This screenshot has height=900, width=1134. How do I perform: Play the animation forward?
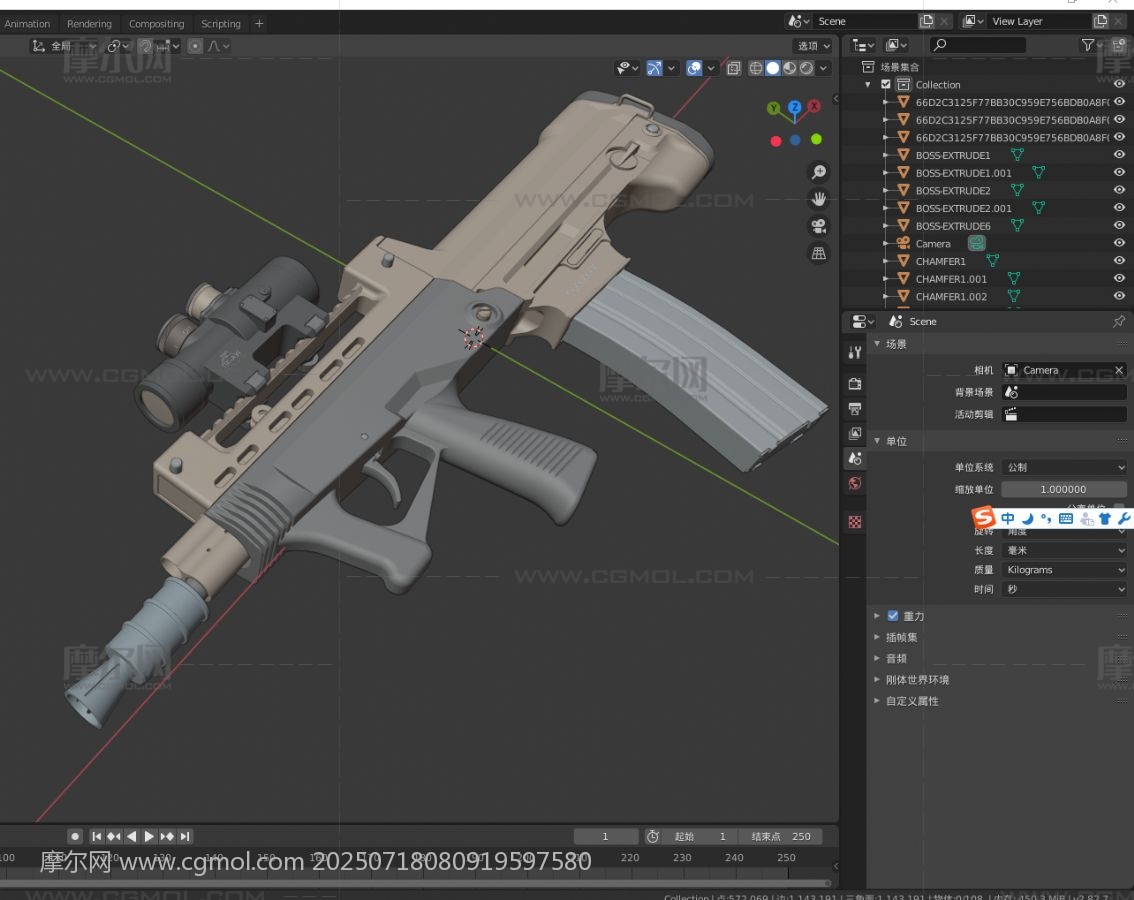pos(149,836)
